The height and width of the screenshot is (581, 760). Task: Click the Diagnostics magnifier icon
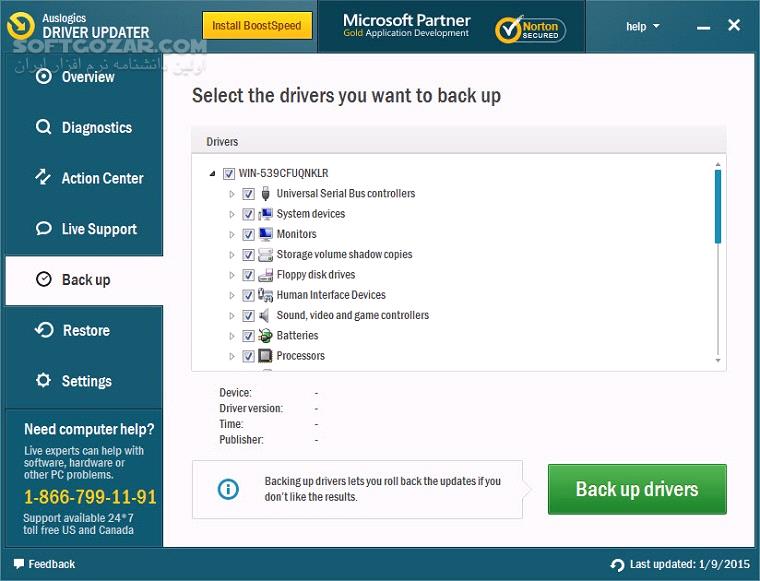[44, 127]
